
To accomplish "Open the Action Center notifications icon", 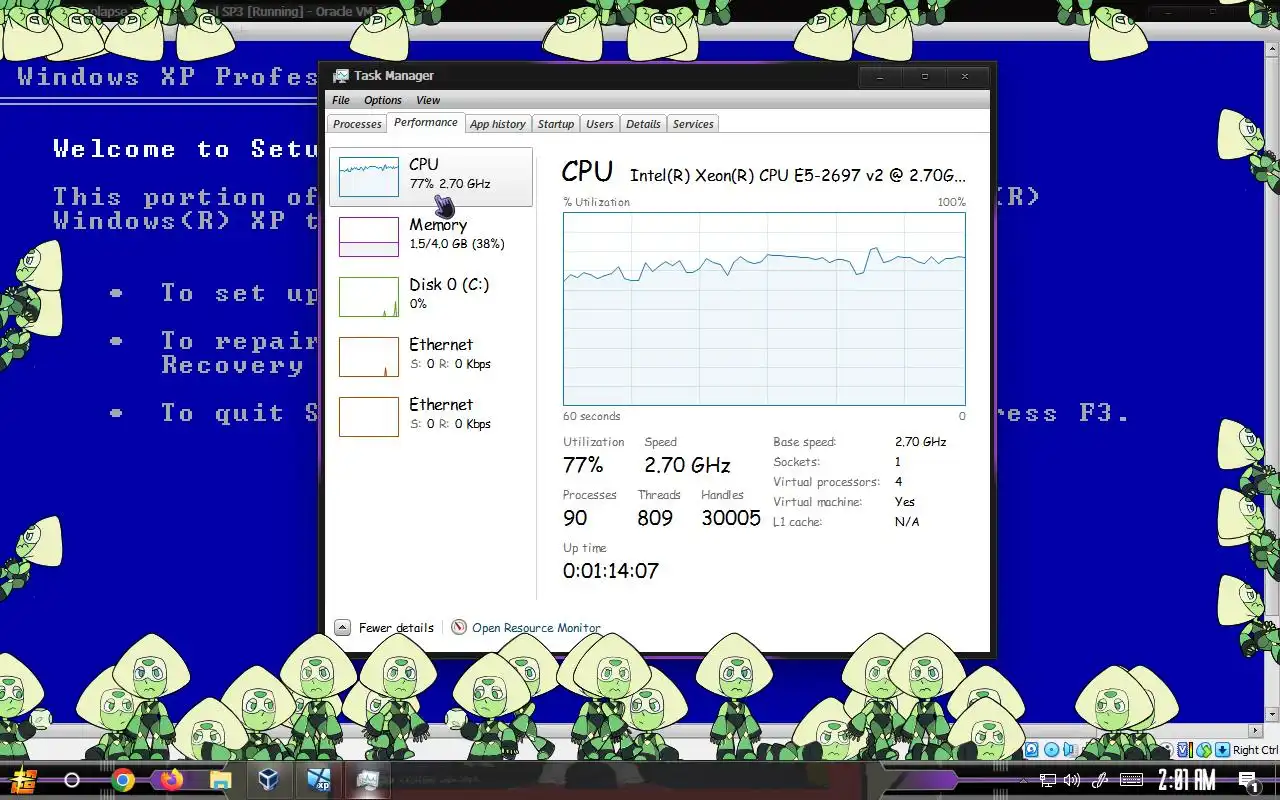I will (1248, 781).
